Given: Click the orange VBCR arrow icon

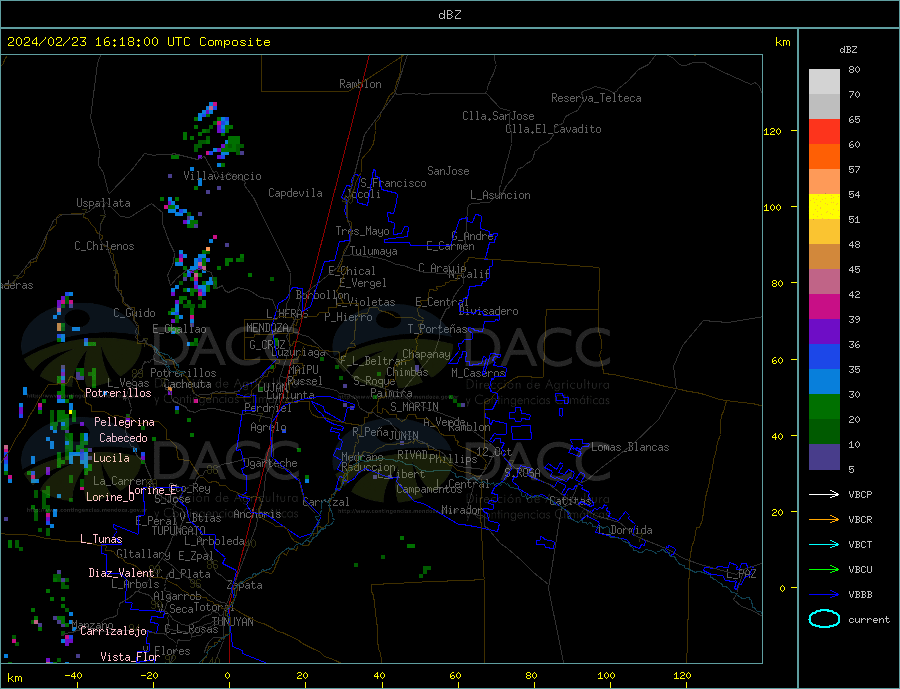Looking at the screenshot, I should point(824,519).
